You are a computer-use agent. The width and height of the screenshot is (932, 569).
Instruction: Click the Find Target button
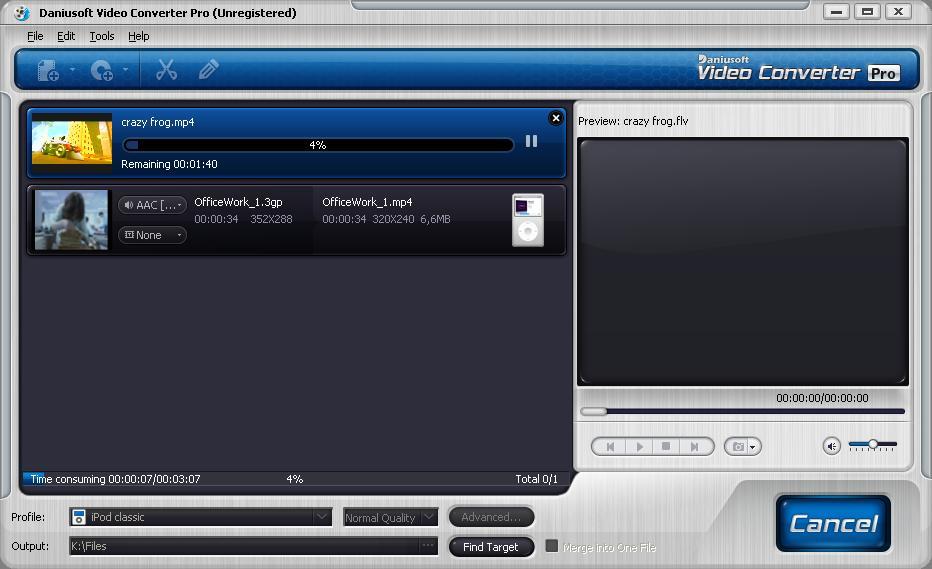click(491, 547)
